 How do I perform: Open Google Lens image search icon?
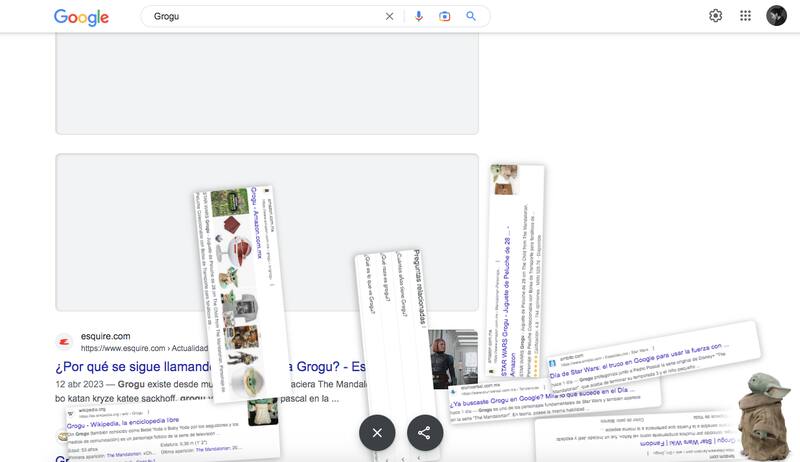pyautogui.click(x=444, y=16)
